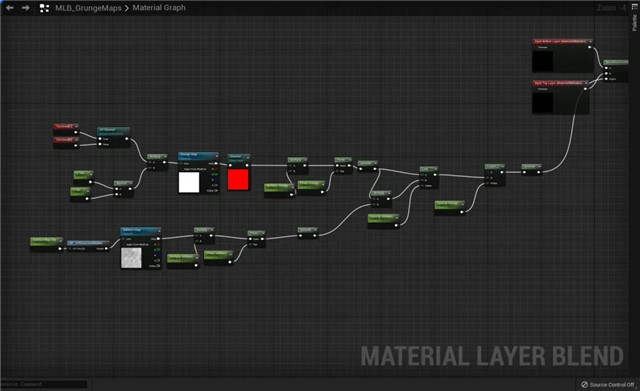The height and width of the screenshot is (391, 640).
Task: Click the forward navigation arrow
Action: click(25, 8)
